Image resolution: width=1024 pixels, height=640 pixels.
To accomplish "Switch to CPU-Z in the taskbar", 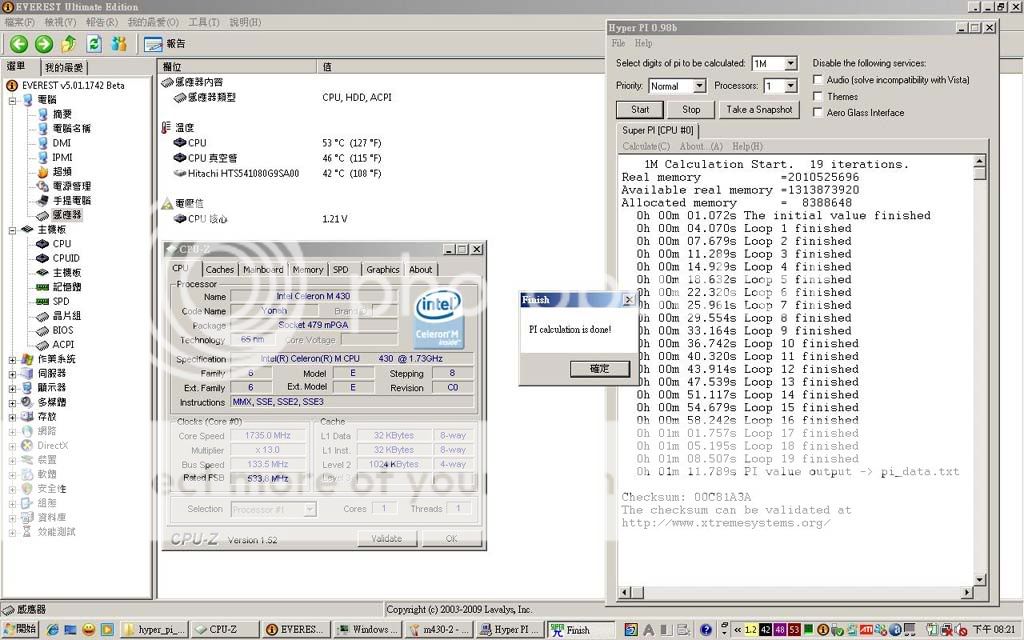I will point(225,630).
